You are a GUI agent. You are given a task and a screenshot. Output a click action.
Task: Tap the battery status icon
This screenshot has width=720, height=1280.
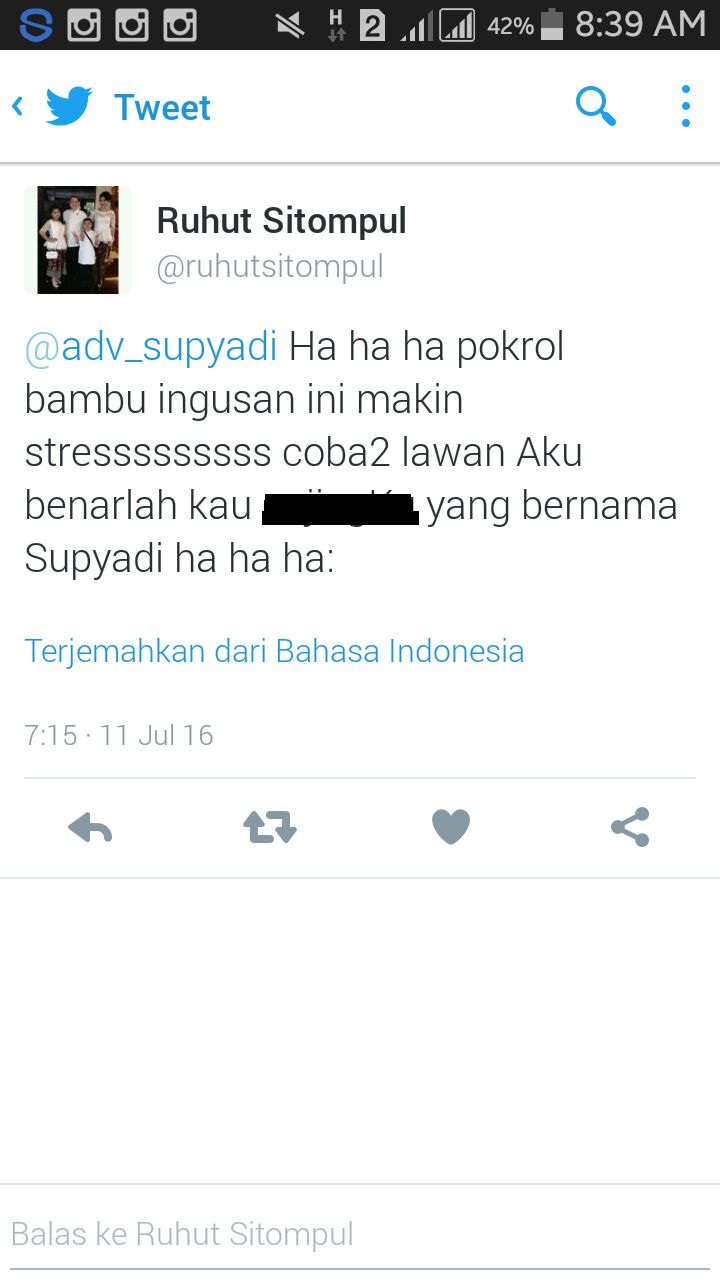[552, 24]
